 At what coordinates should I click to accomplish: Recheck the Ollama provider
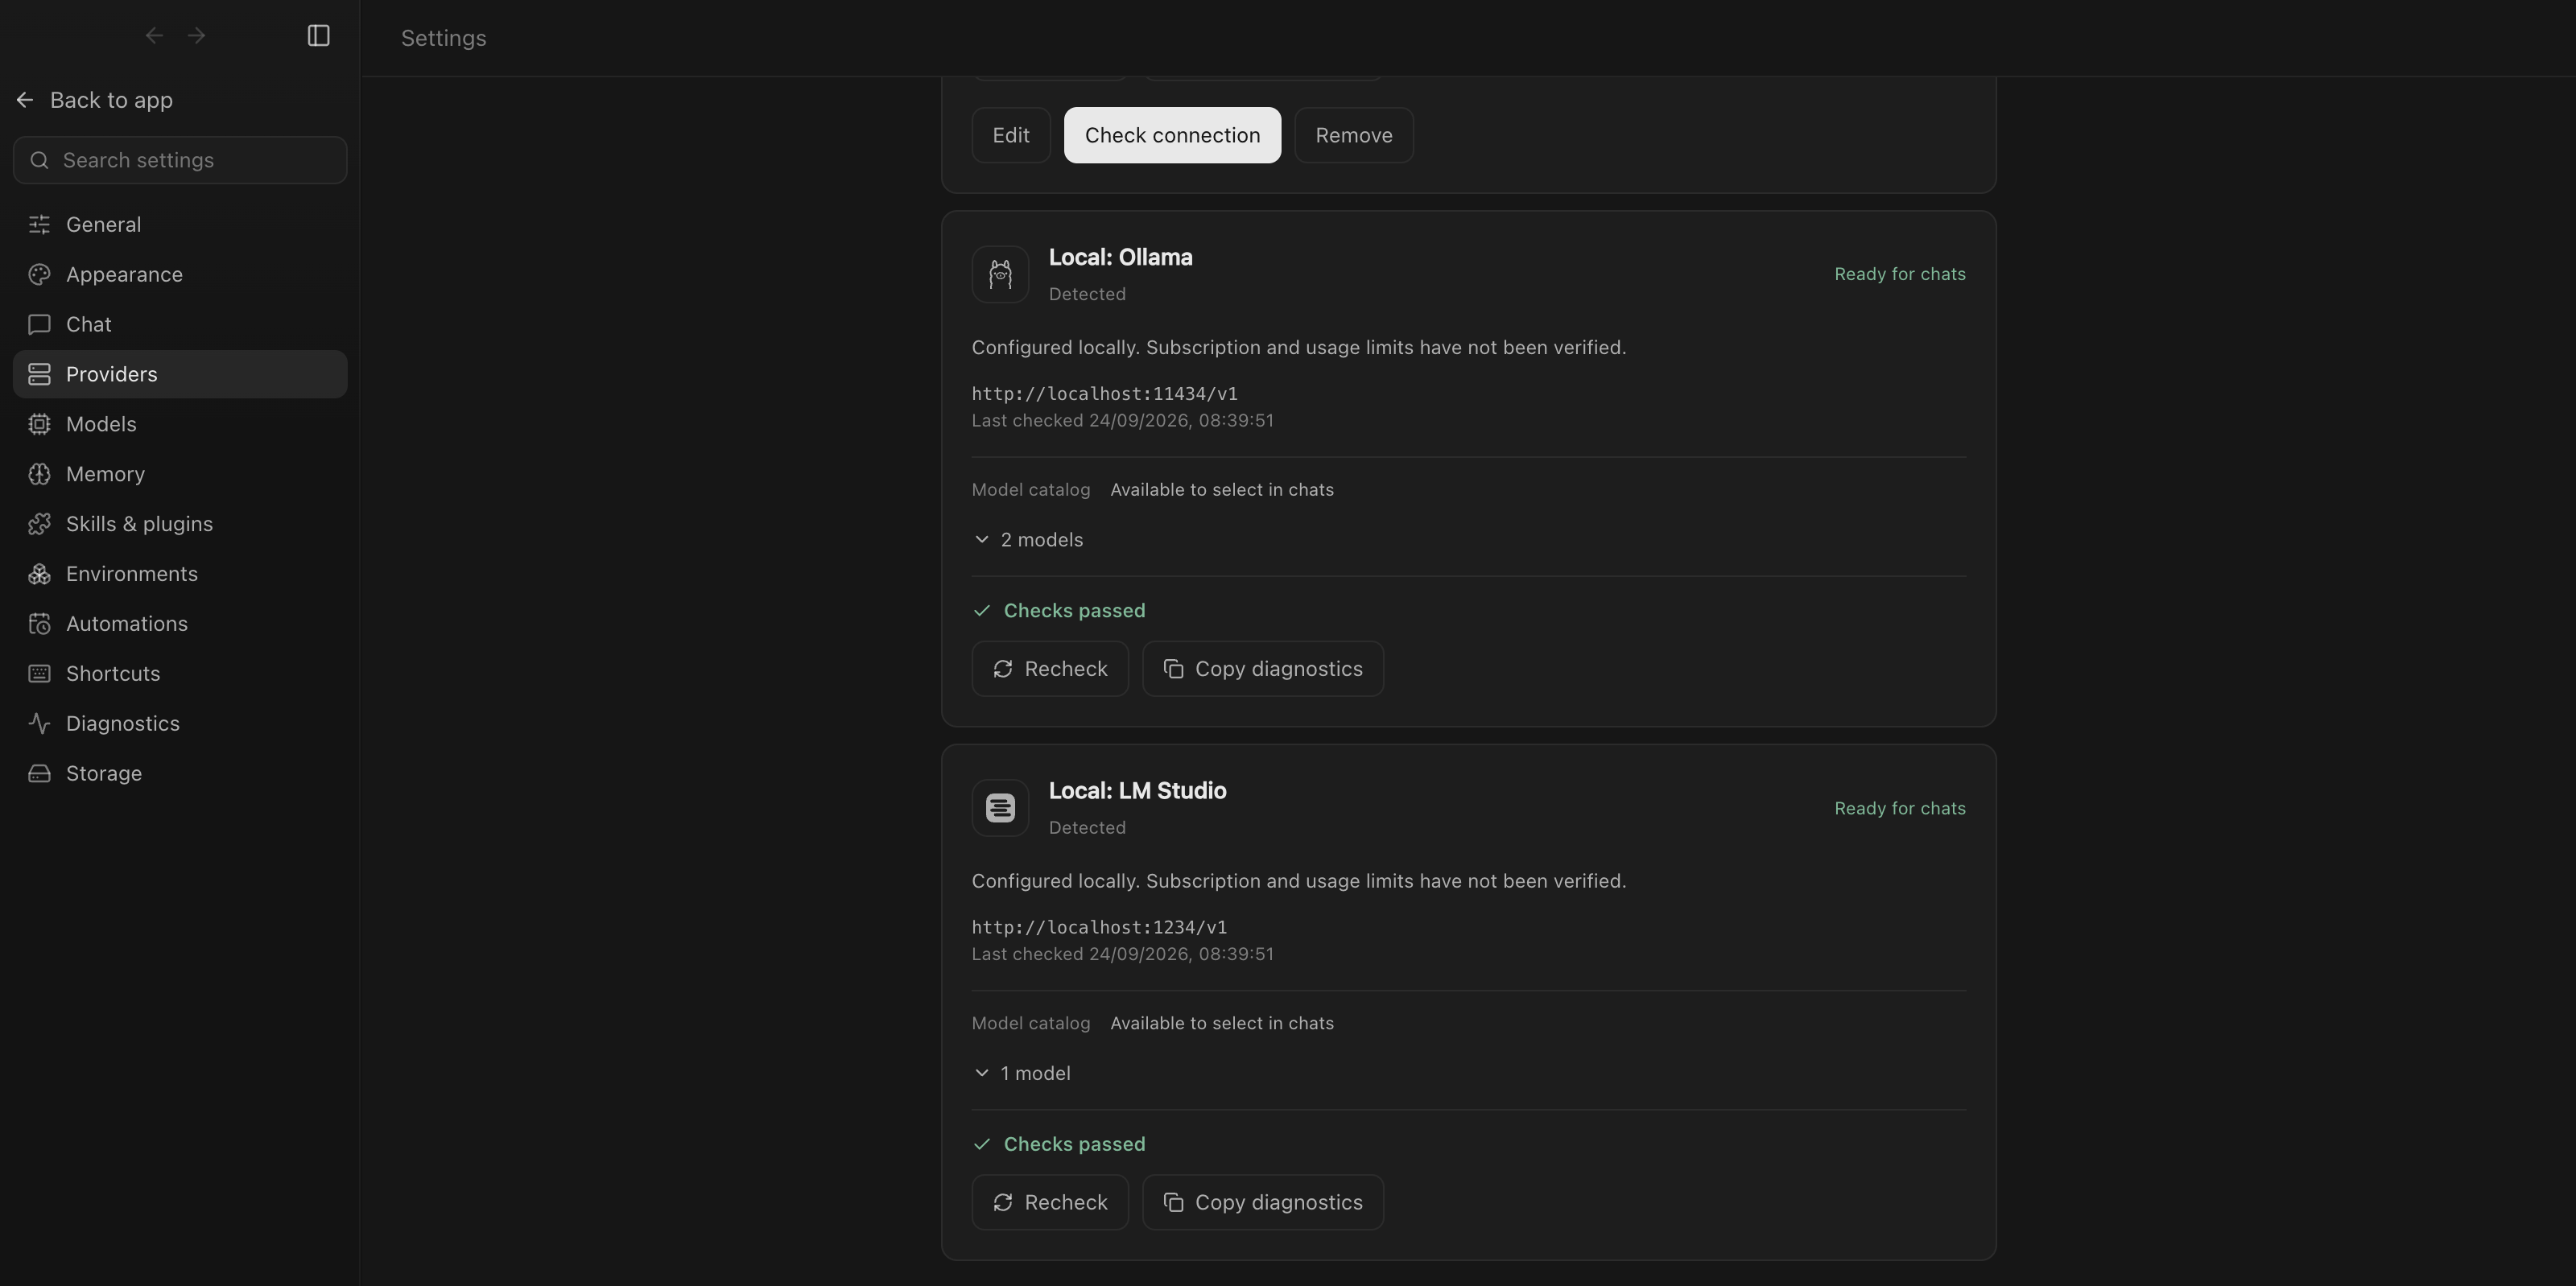click(1050, 669)
